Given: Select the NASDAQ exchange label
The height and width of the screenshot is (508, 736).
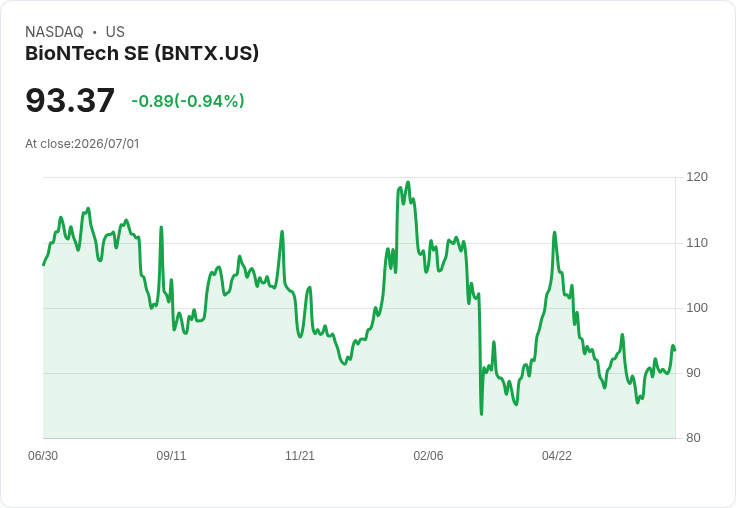Looking at the screenshot, I should (54, 32).
